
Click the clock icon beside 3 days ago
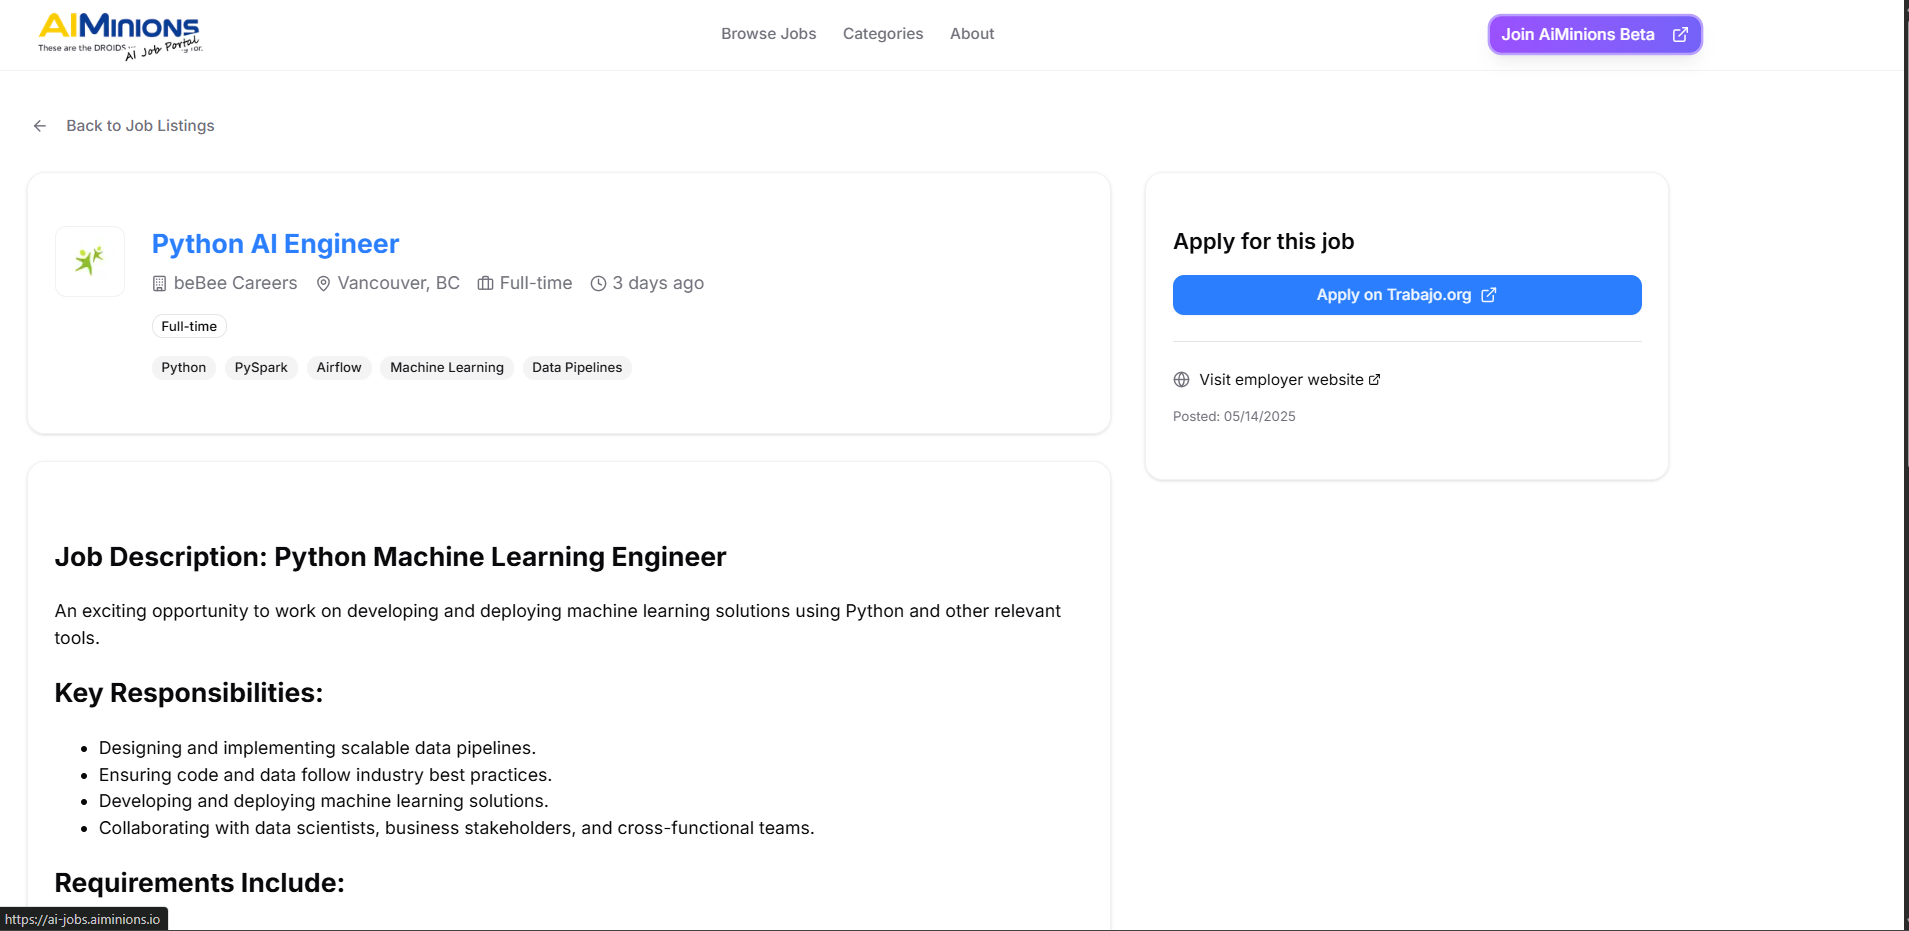(598, 284)
